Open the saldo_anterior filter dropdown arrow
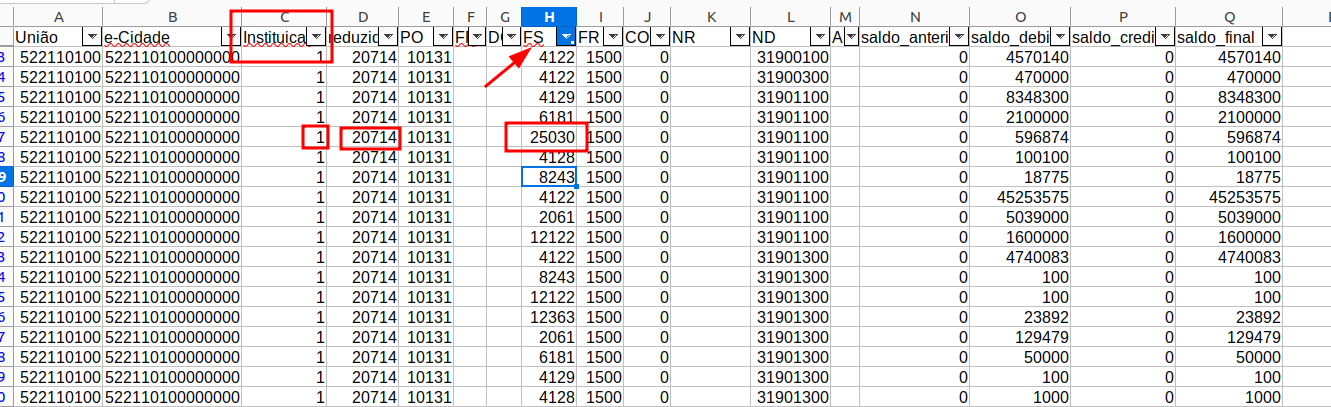 (959, 37)
